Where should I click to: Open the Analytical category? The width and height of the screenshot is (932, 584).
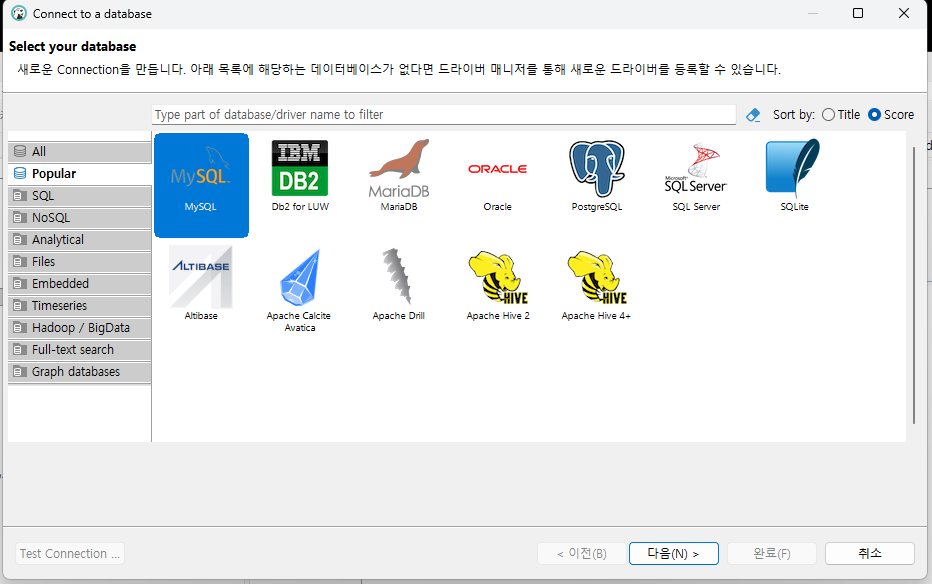click(x=80, y=239)
